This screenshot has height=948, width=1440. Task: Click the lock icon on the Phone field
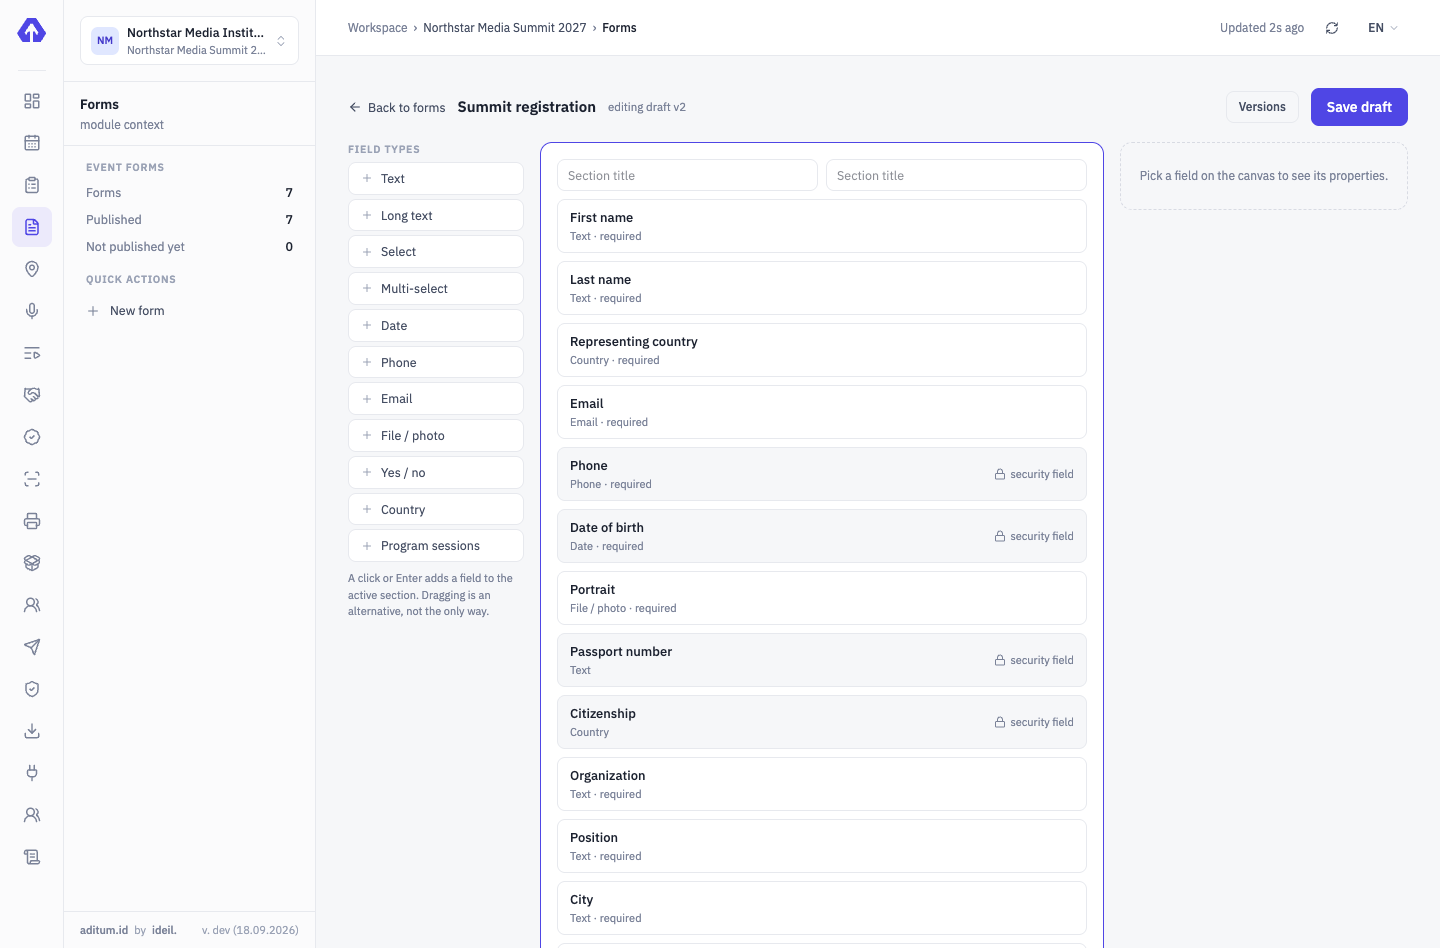1000,474
